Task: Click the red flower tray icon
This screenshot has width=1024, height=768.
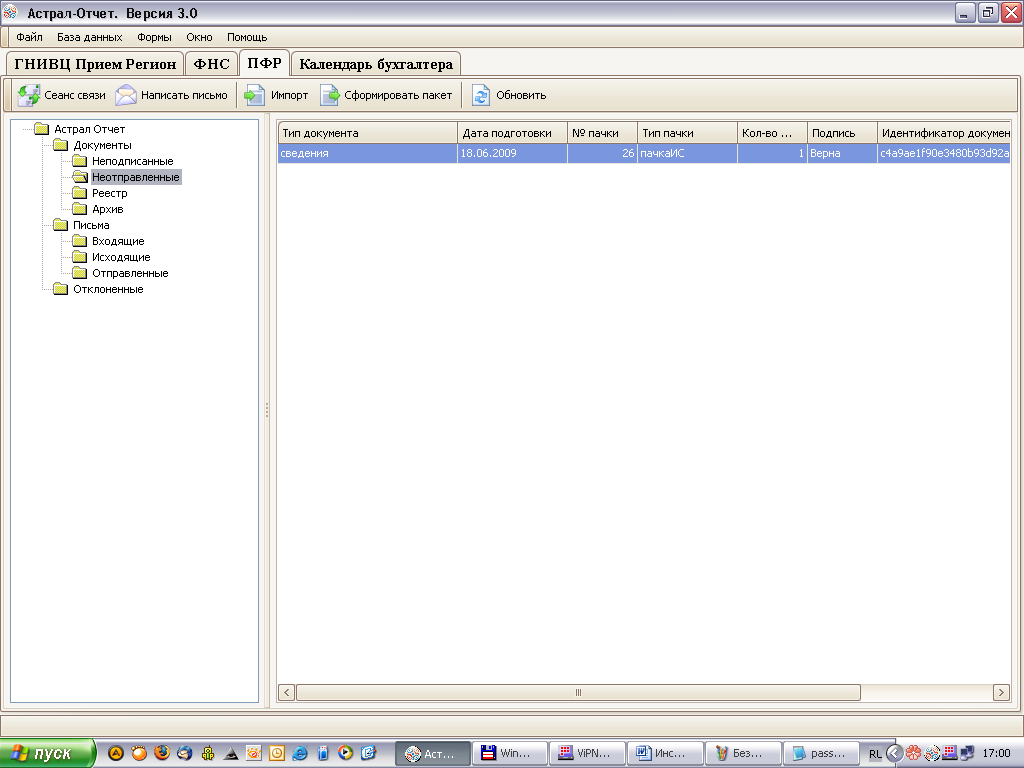Action: tap(913, 753)
